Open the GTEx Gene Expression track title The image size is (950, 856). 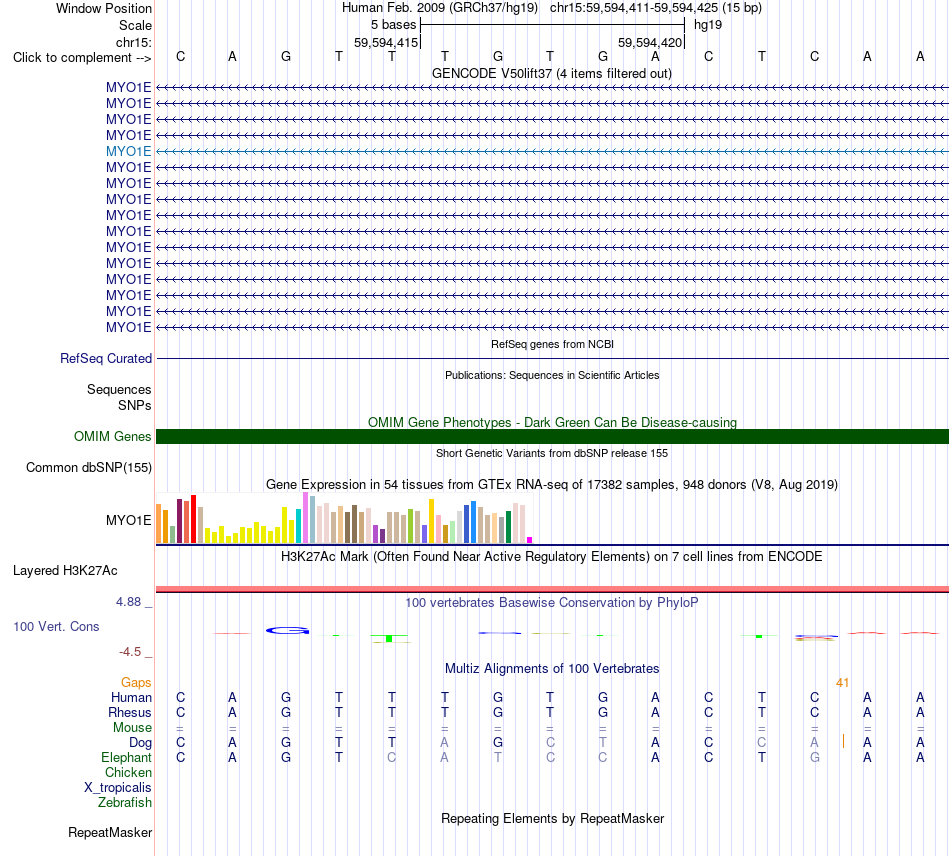[552, 485]
